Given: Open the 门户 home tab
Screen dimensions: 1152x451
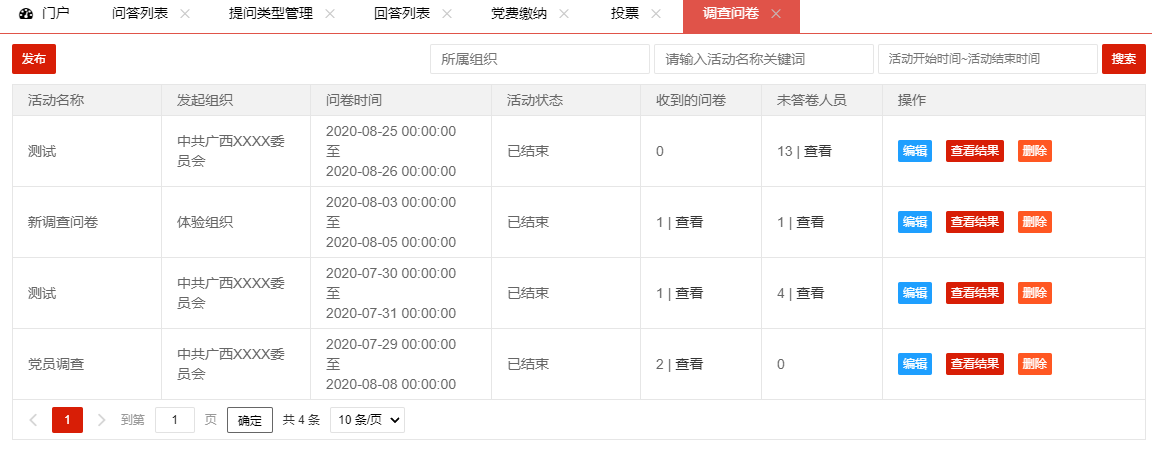Looking at the screenshot, I should [46, 14].
